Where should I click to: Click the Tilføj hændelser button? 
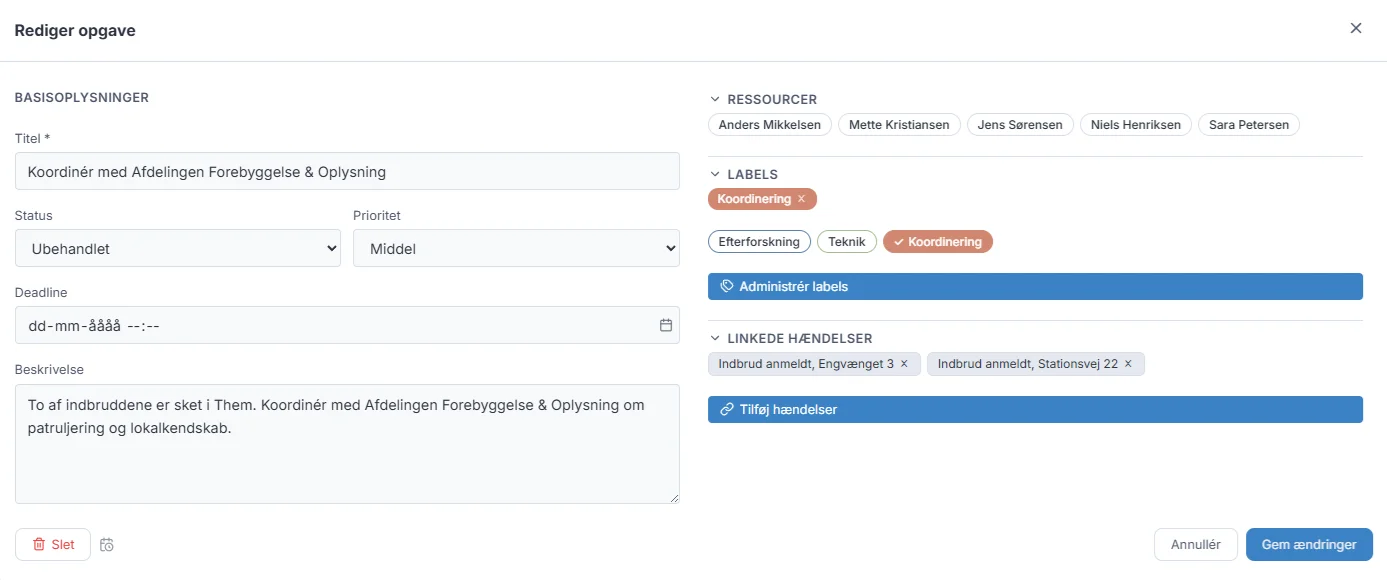click(x=1035, y=409)
